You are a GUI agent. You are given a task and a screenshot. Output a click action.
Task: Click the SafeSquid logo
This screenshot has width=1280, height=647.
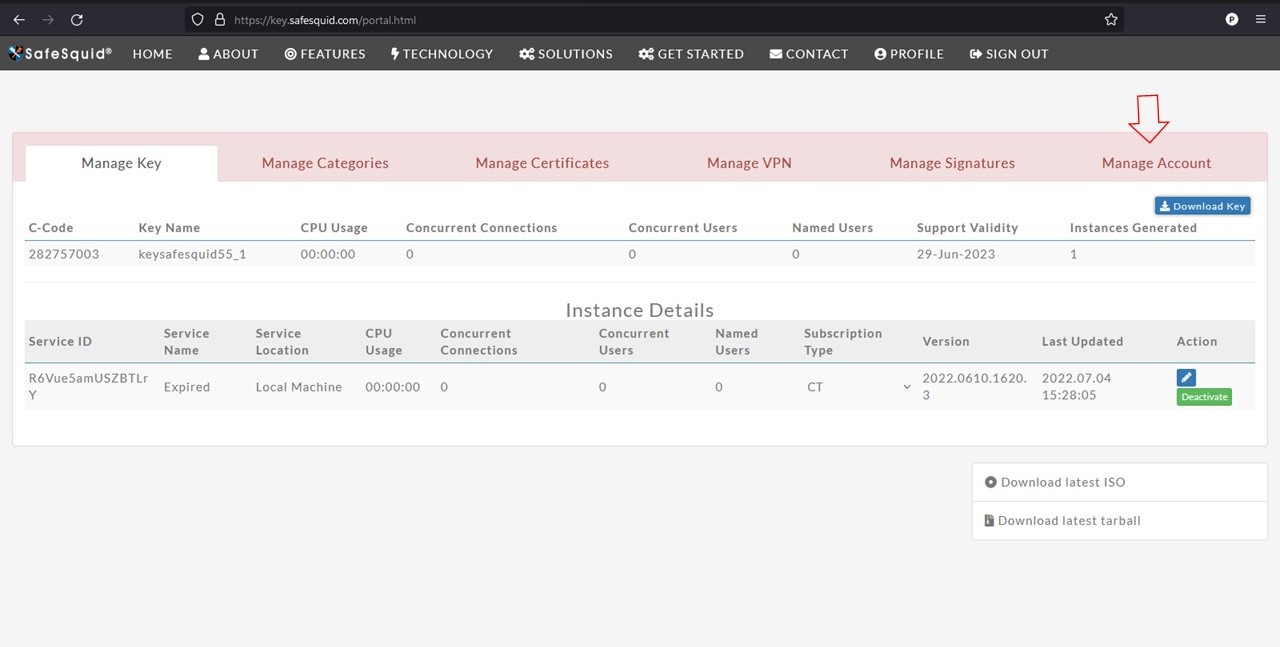(60, 53)
